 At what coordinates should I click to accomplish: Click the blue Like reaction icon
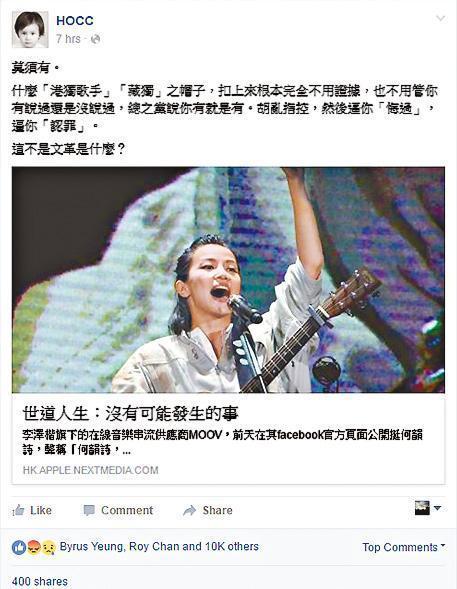tap(19, 548)
